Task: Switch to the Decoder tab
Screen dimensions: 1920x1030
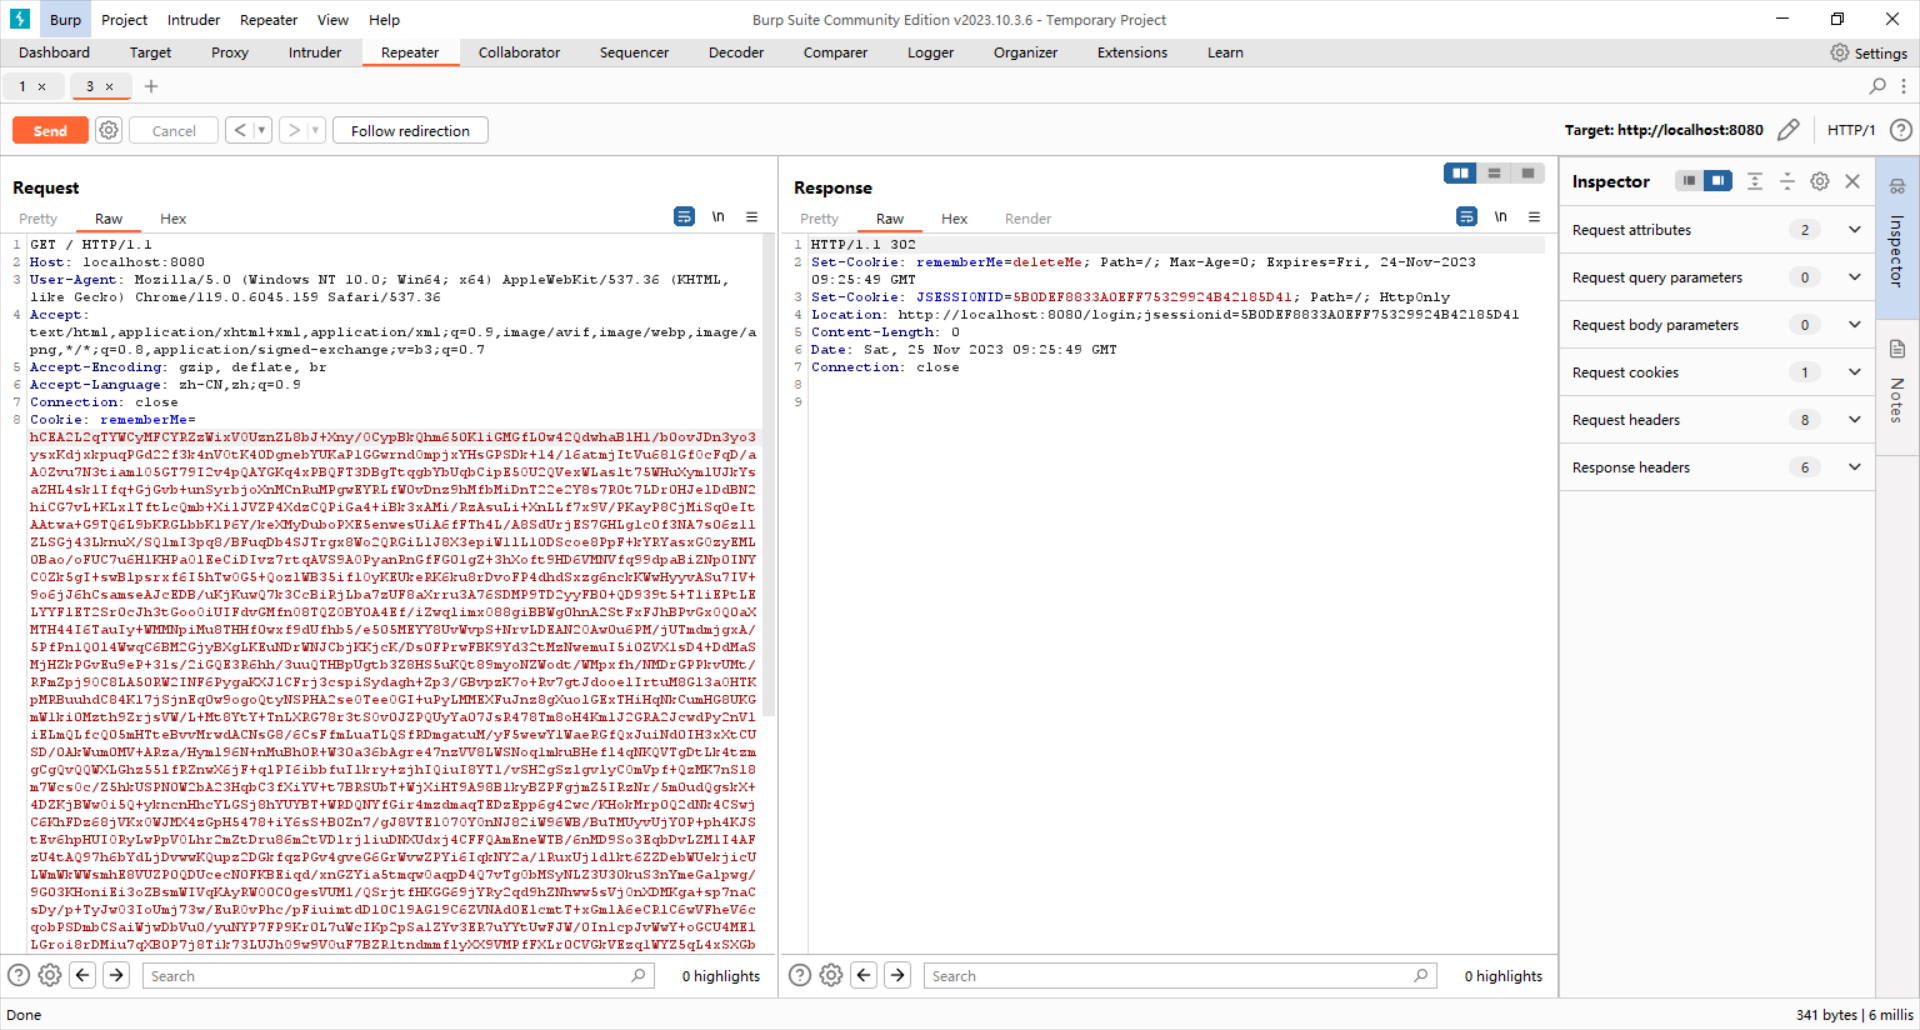Action: coord(736,52)
